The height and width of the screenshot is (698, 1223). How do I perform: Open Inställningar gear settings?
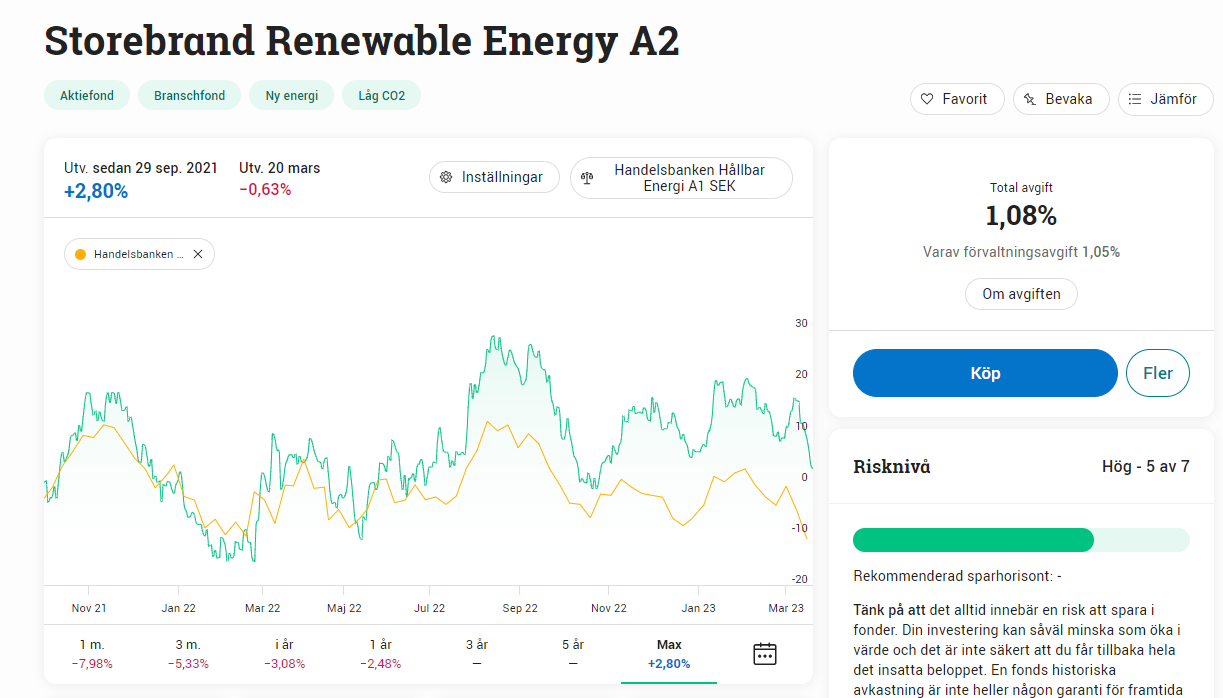(447, 177)
